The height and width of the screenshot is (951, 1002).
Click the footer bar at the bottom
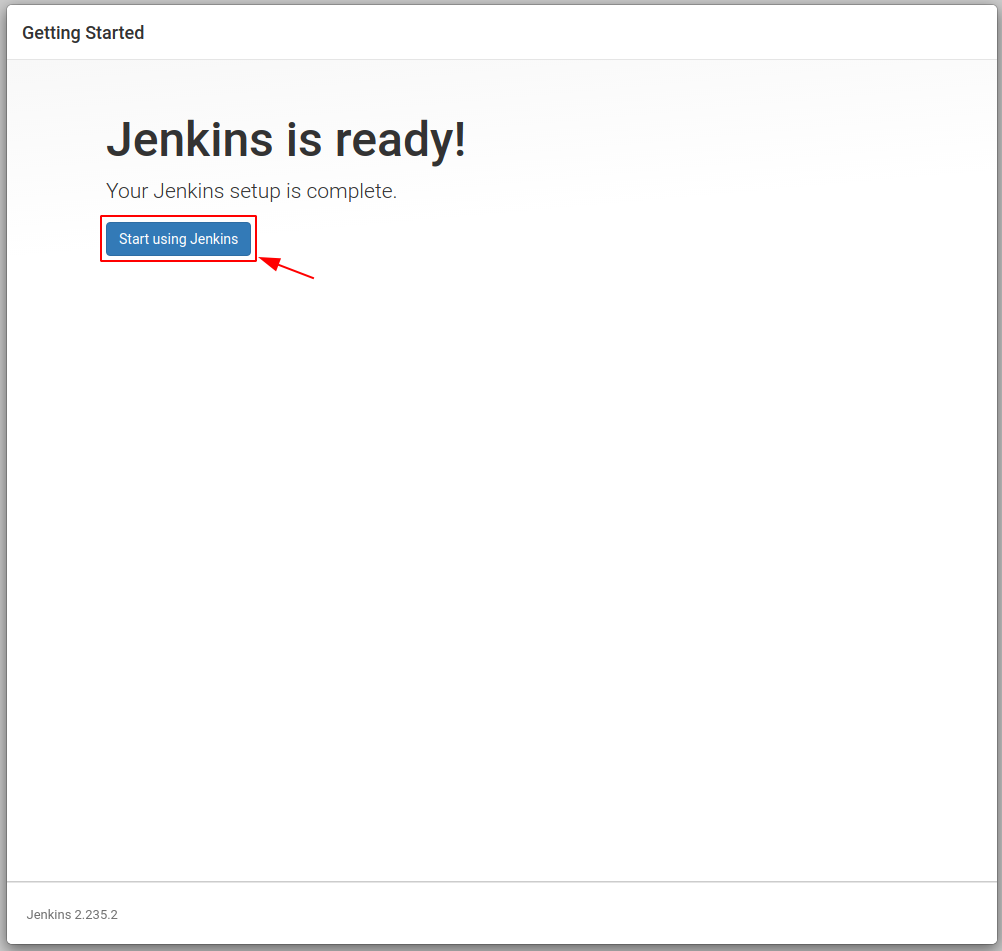(500, 914)
